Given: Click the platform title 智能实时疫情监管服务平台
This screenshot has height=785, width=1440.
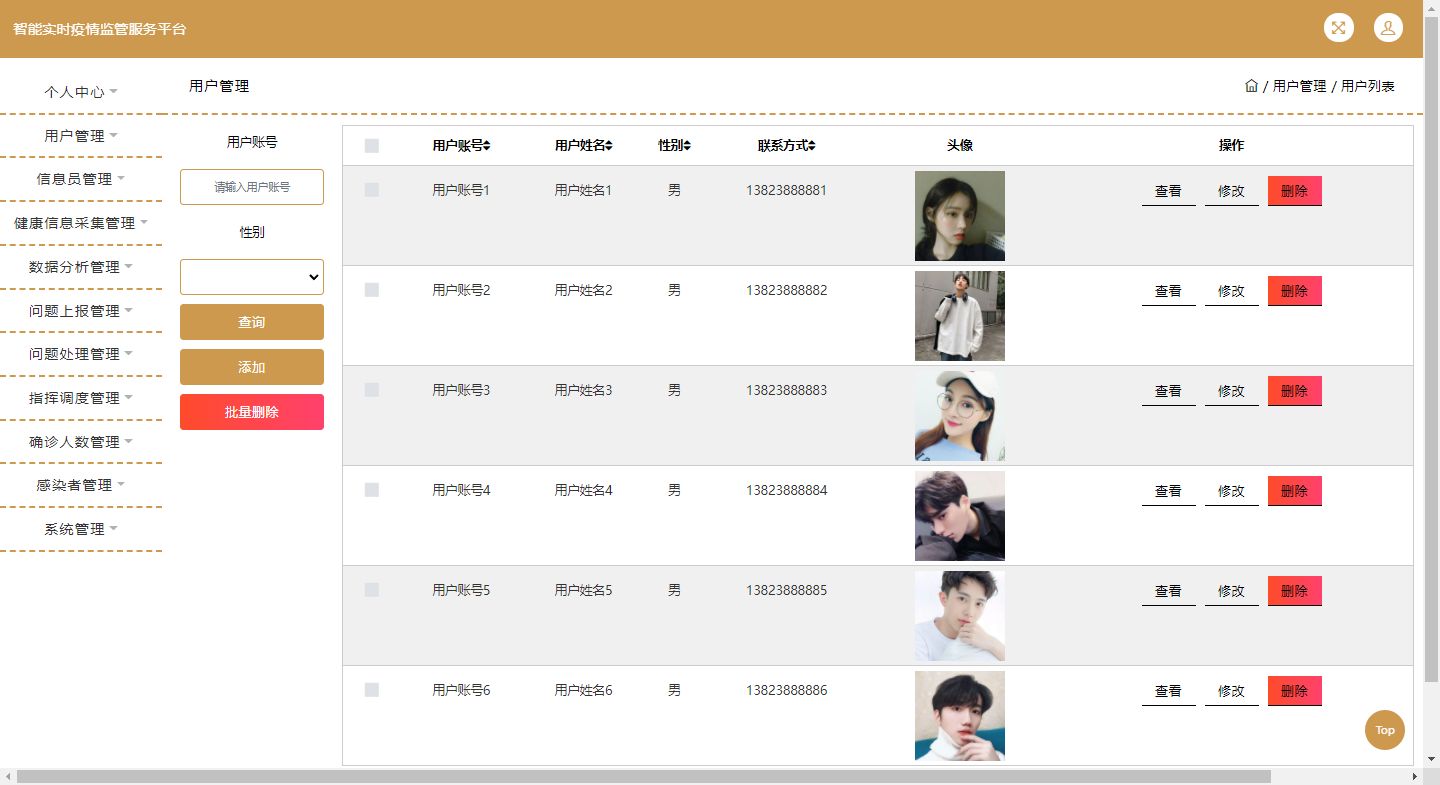Looking at the screenshot, I should 100,29.
